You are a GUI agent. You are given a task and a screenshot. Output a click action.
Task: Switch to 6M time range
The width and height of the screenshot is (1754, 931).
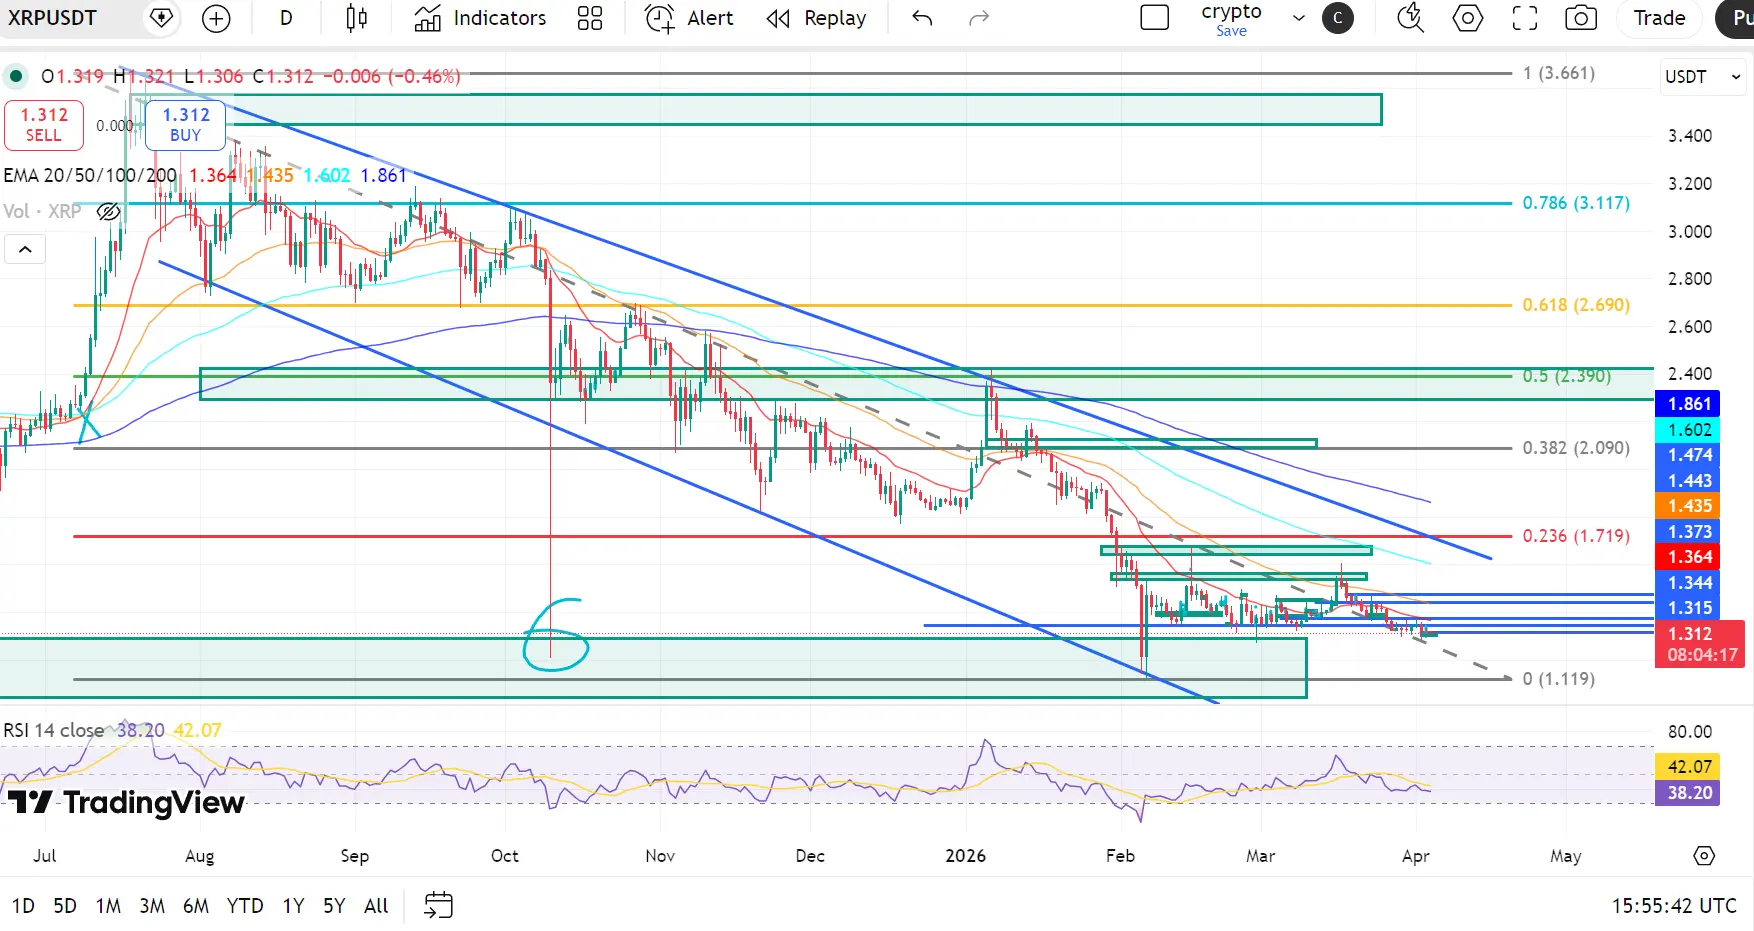click(196, 906)
